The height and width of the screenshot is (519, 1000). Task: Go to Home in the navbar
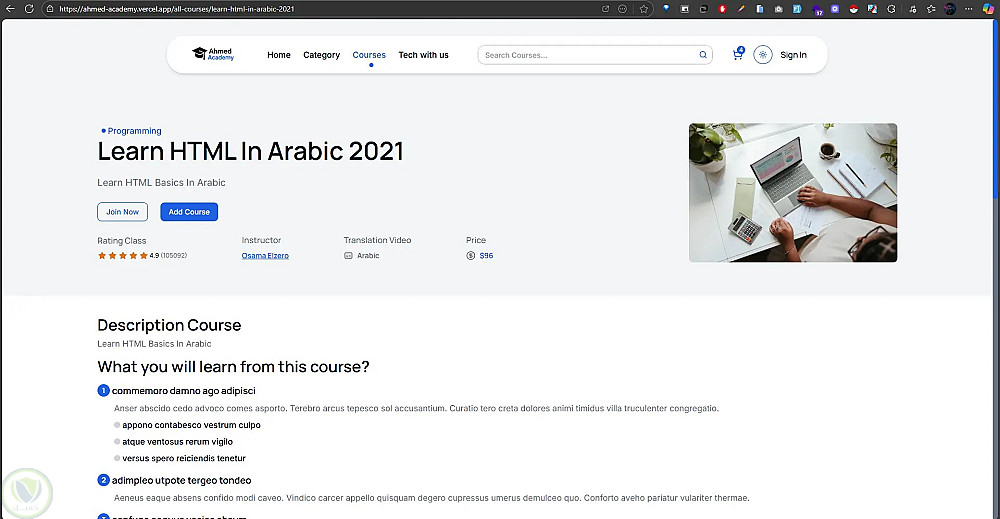pyautogui.click(x=279, y=55)
